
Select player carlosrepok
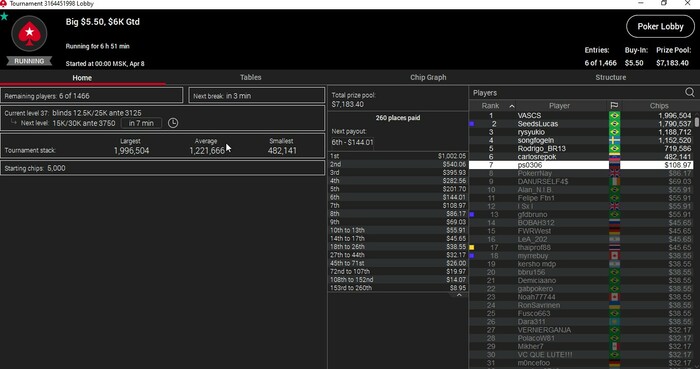pyautogui.click(x=582, y=157)
